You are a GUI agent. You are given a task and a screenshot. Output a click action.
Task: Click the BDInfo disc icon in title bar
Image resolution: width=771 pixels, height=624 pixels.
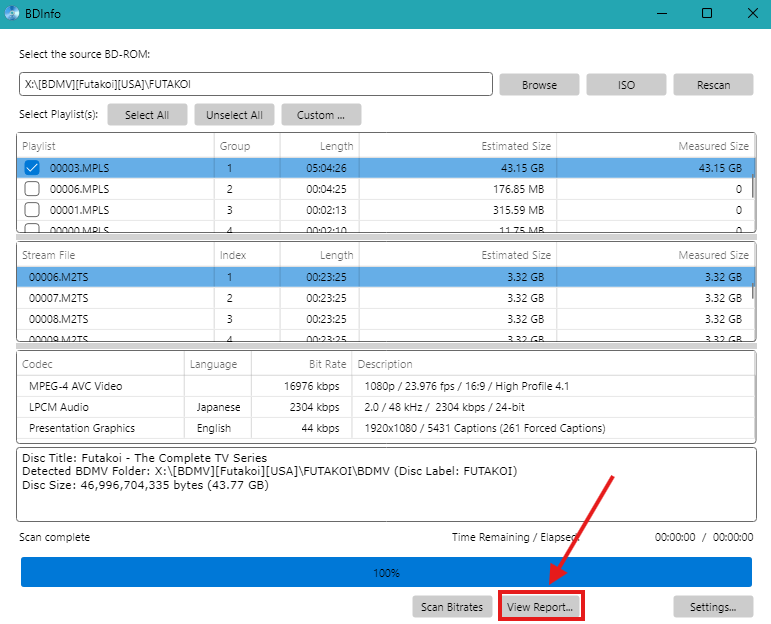[12, 13]
